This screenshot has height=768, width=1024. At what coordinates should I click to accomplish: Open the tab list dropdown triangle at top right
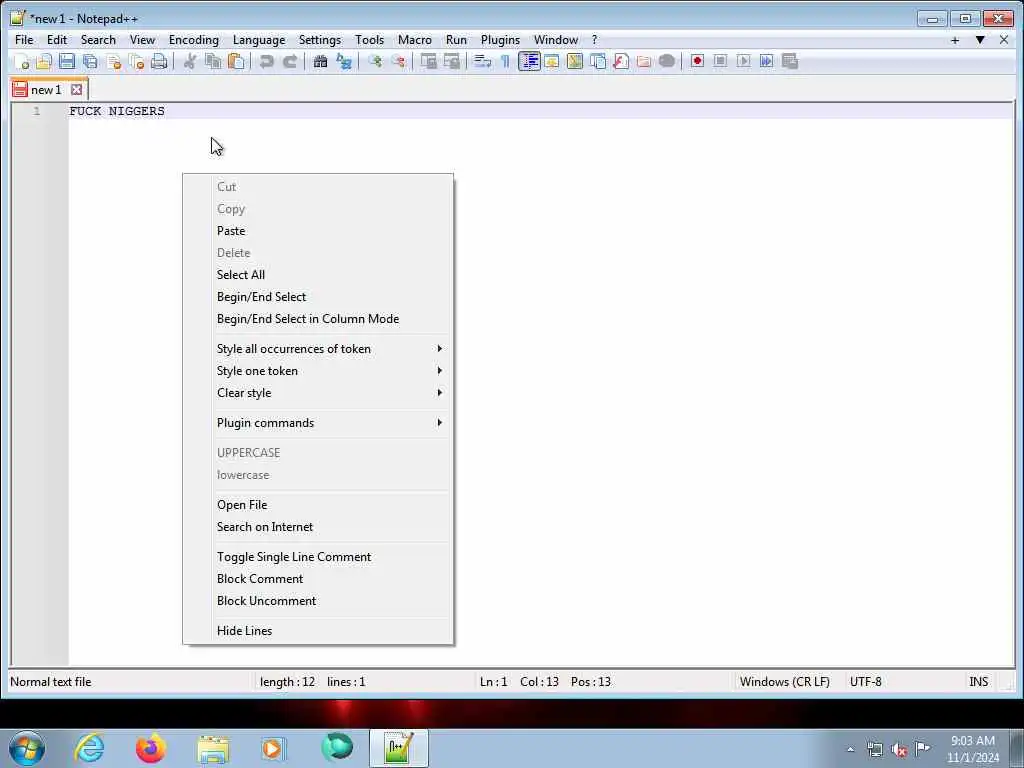(980, 40)
